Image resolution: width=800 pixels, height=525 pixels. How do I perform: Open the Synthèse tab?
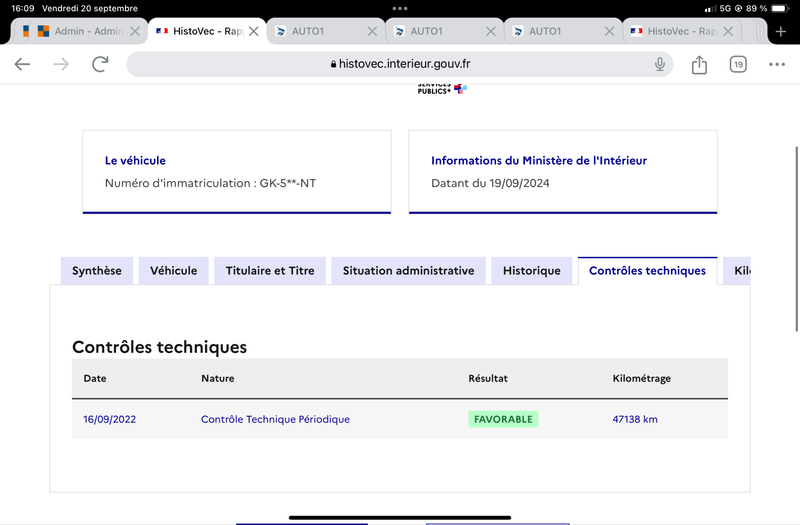pyautogui.click(x=97, y=271)
